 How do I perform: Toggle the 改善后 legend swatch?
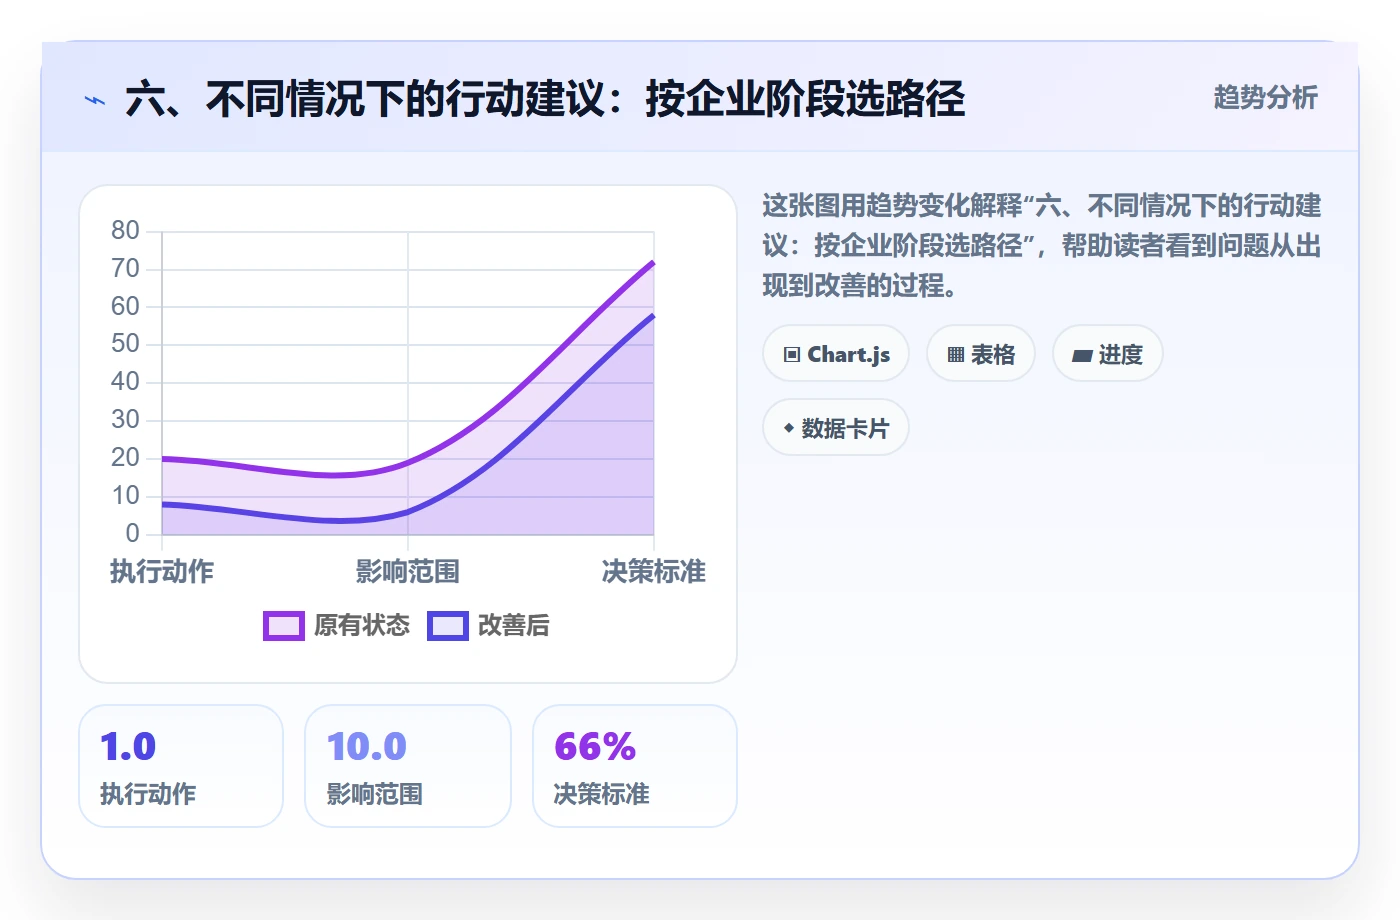point(448,626)
